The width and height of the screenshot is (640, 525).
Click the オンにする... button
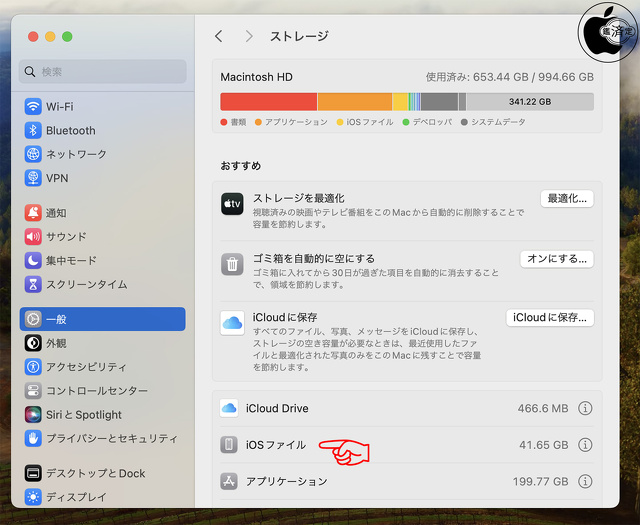557,259
